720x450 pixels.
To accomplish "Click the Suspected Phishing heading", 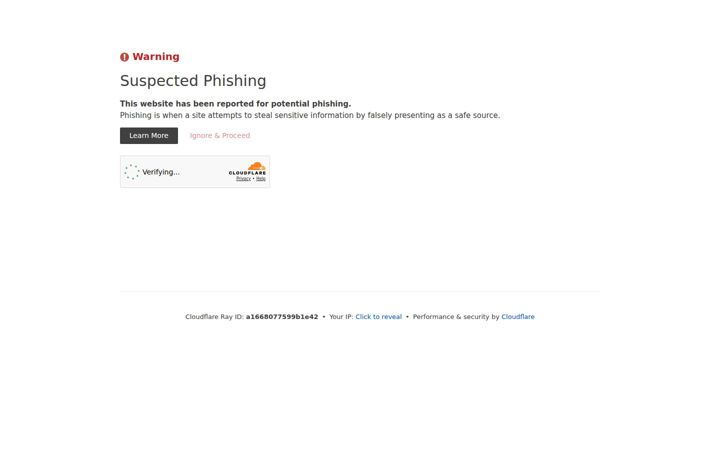I will 193,81.
